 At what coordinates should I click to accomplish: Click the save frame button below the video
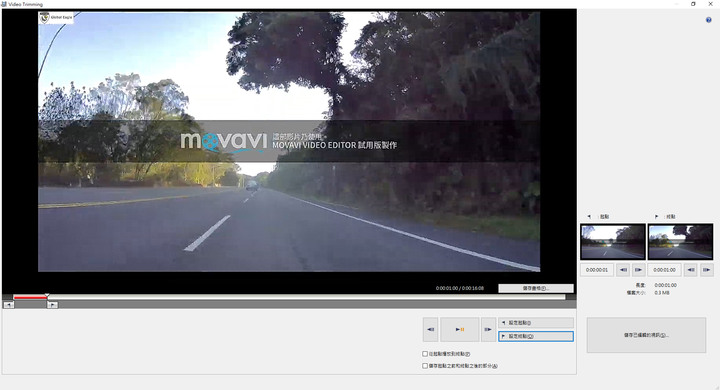[536, 288]
